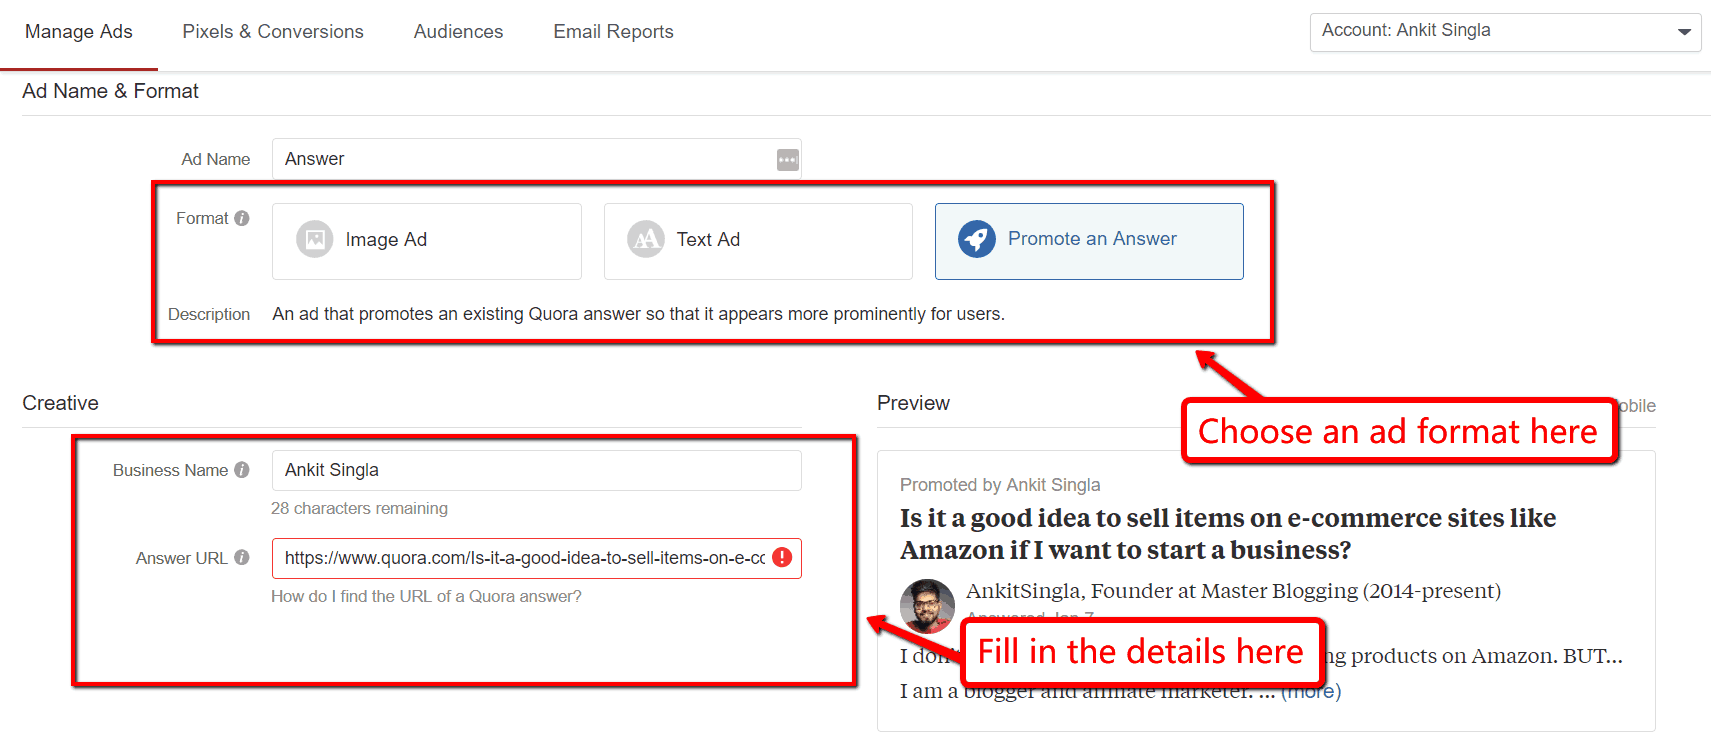Image resolution: width=1711 pixels, height=748 pixels.
Task: Open the Manage Ads tab
Action: click(x=79, y=32)
